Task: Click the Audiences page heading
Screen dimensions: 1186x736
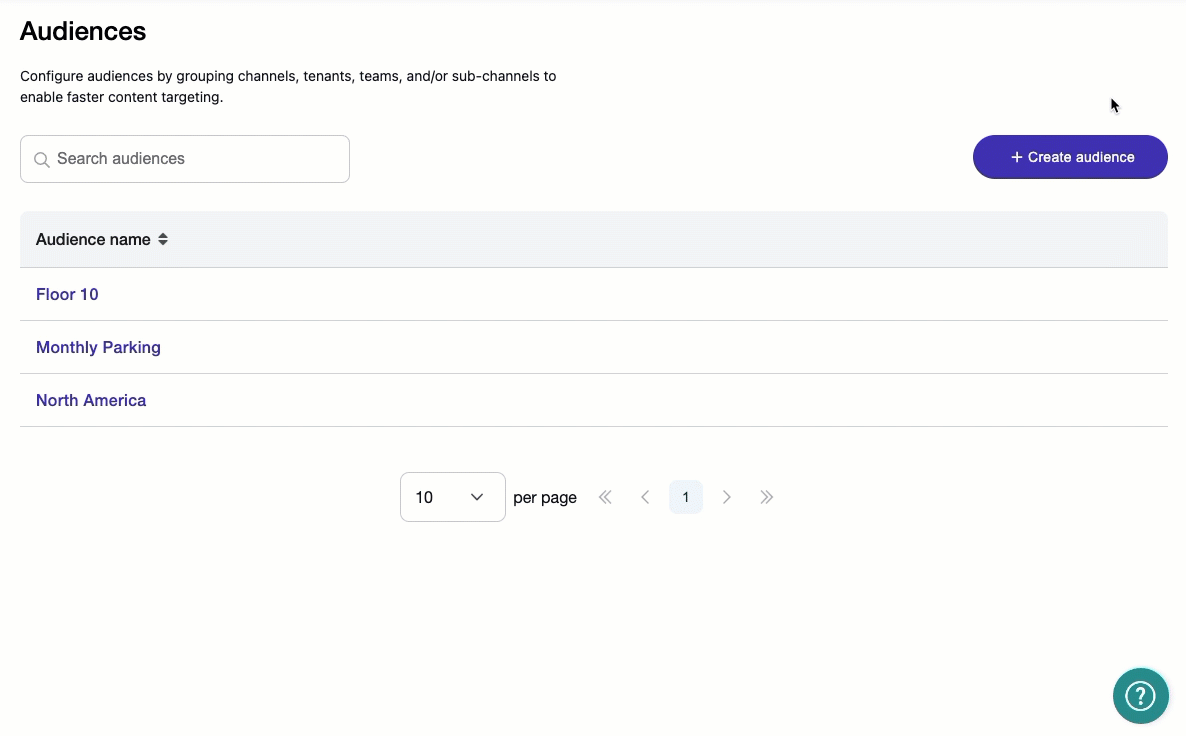Action: pyautogui.click(x=83, y=31)
